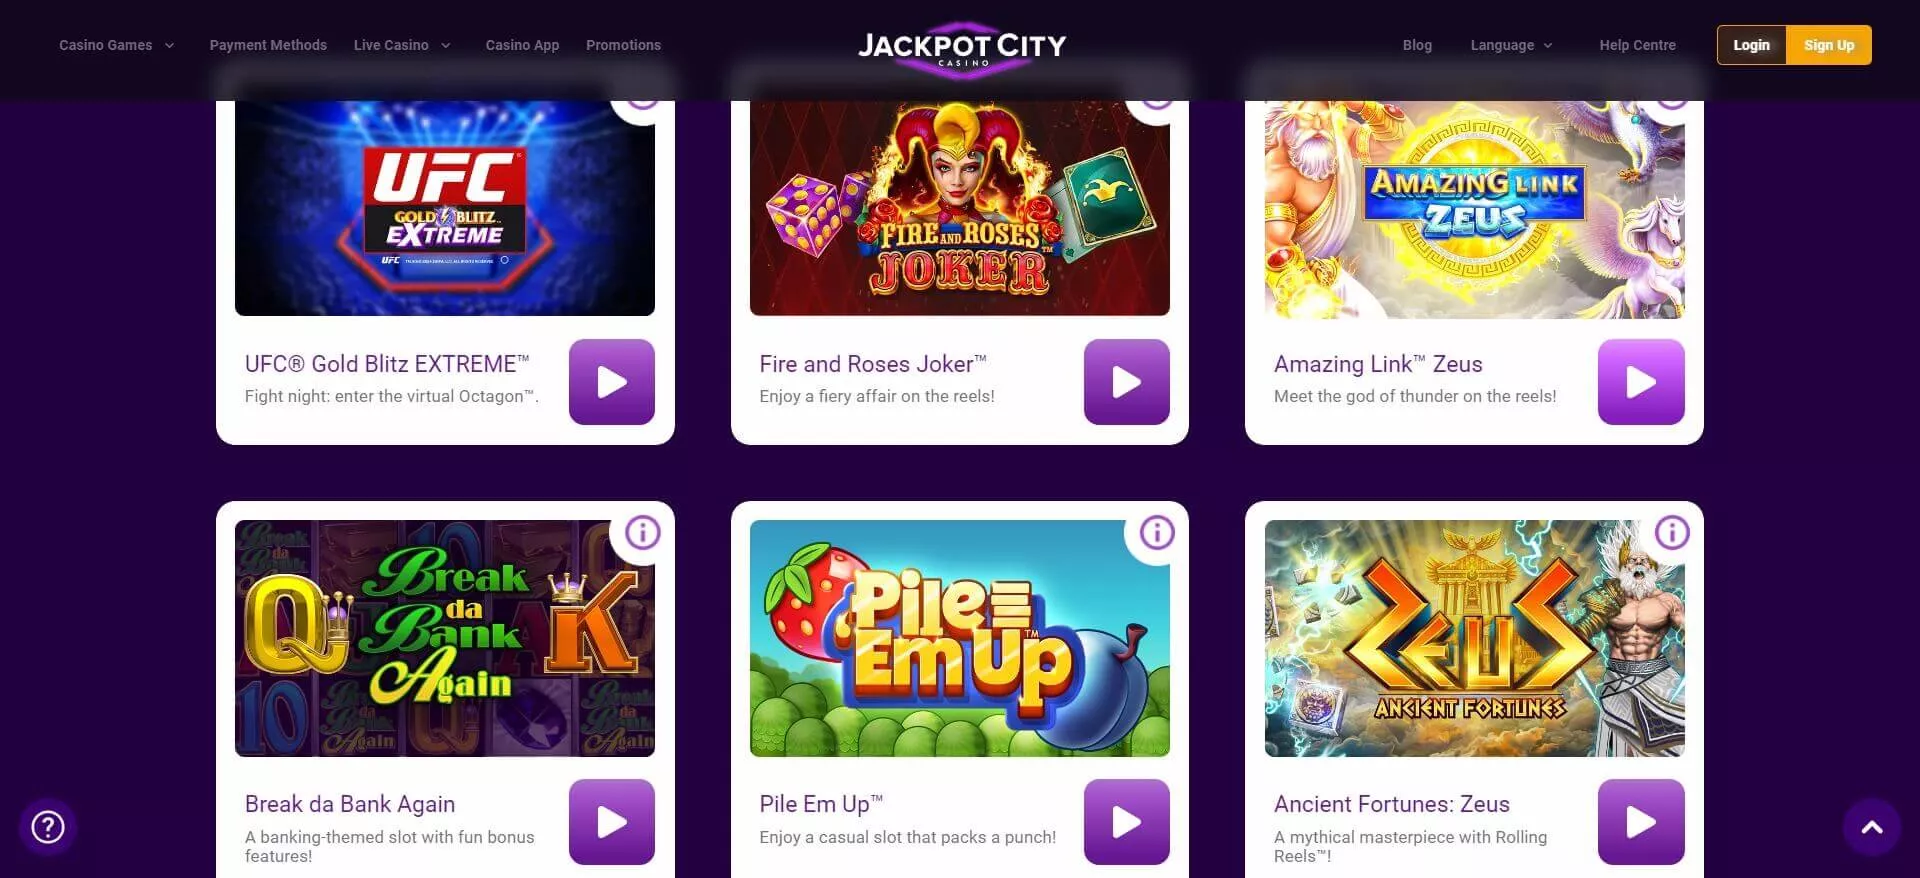Play Break da Bank Again slot
This screenshot has width=1920, height=878.
[x=612, y=822]
